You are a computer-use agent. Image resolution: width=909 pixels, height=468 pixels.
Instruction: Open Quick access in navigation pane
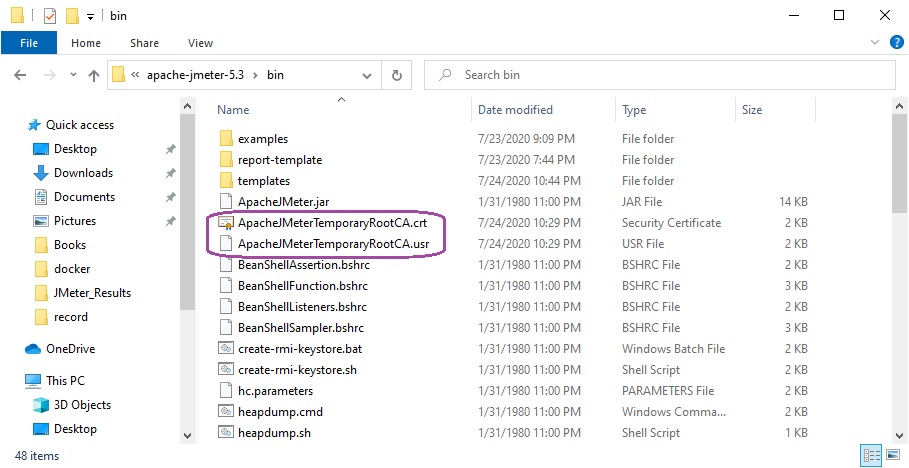click(x=79, y=125)
